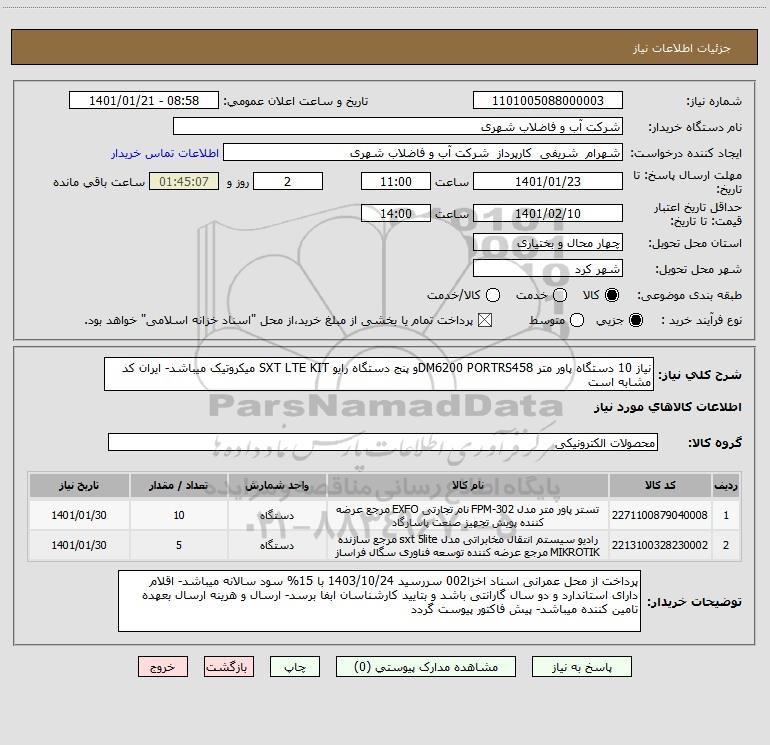This screenshot has width=770, height=745.
Task: Click the 'نام کالا' column header
Action: coord(468,485)
